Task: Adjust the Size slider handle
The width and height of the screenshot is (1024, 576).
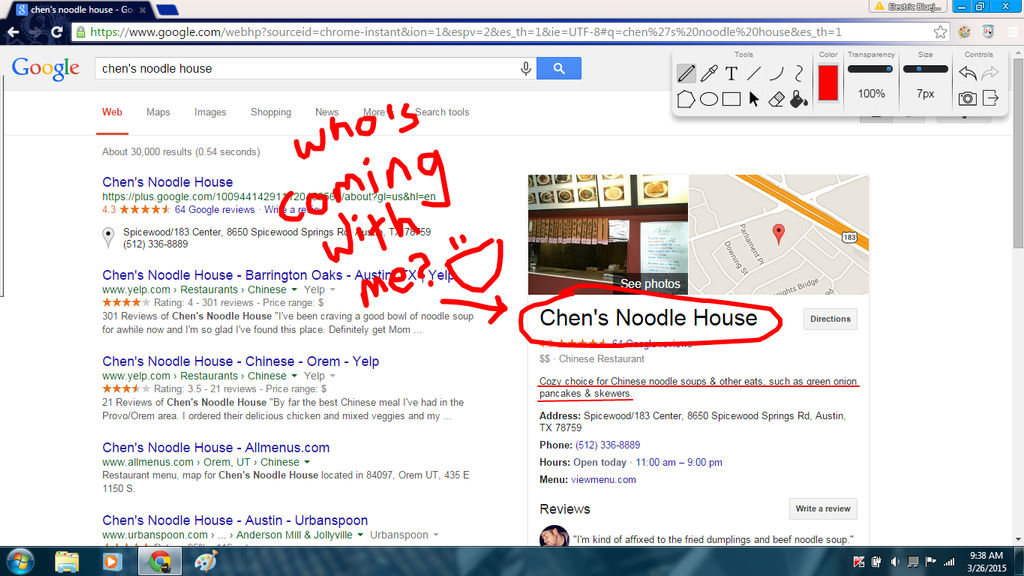Action: click(x=919, y=69)
